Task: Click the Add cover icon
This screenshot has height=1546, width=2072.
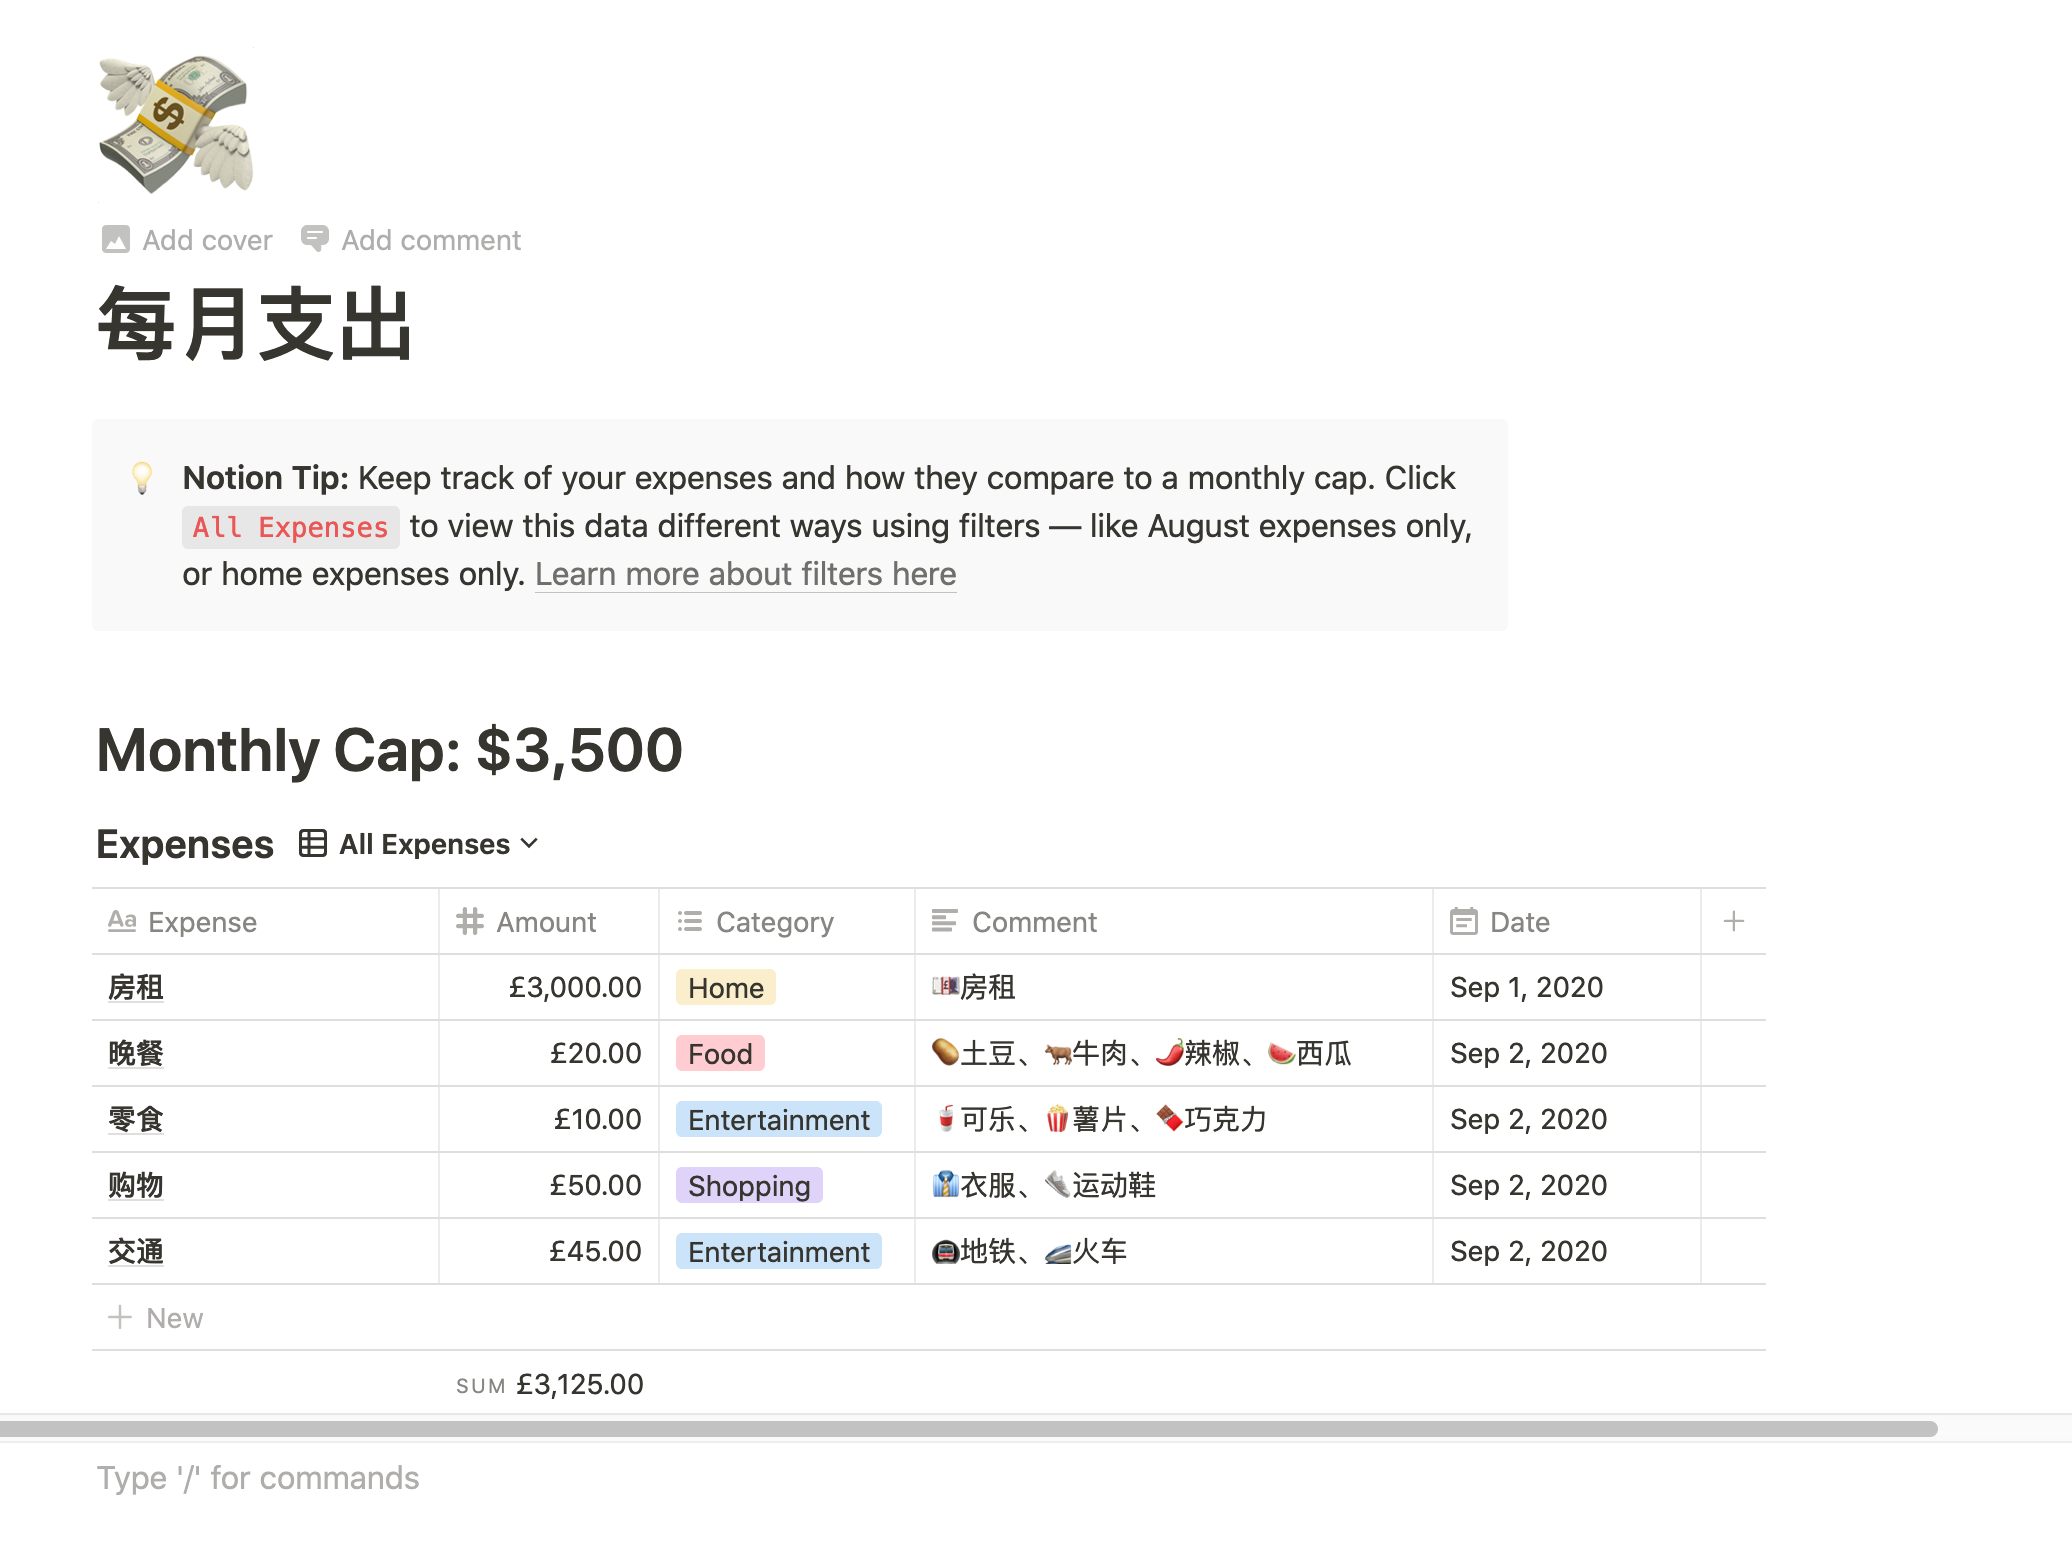Action: pyautogui.click(x=117, y=240)
